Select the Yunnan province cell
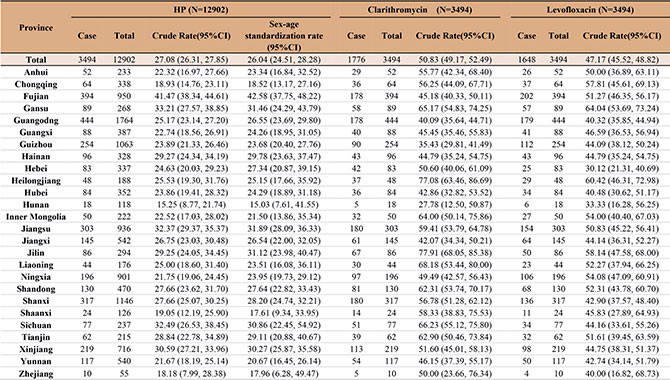 point(36,361)
